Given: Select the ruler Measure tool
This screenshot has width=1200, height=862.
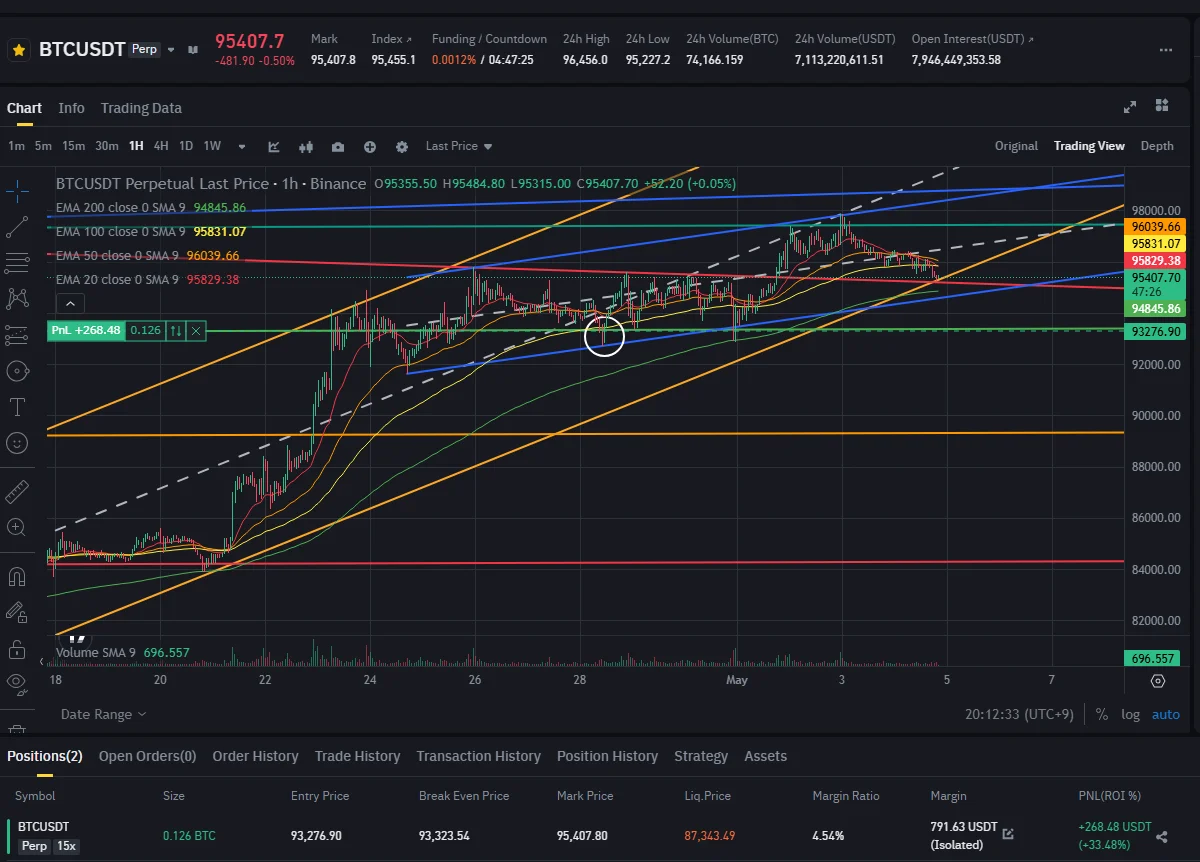Looking at the screenshot, I should (17, 492).
